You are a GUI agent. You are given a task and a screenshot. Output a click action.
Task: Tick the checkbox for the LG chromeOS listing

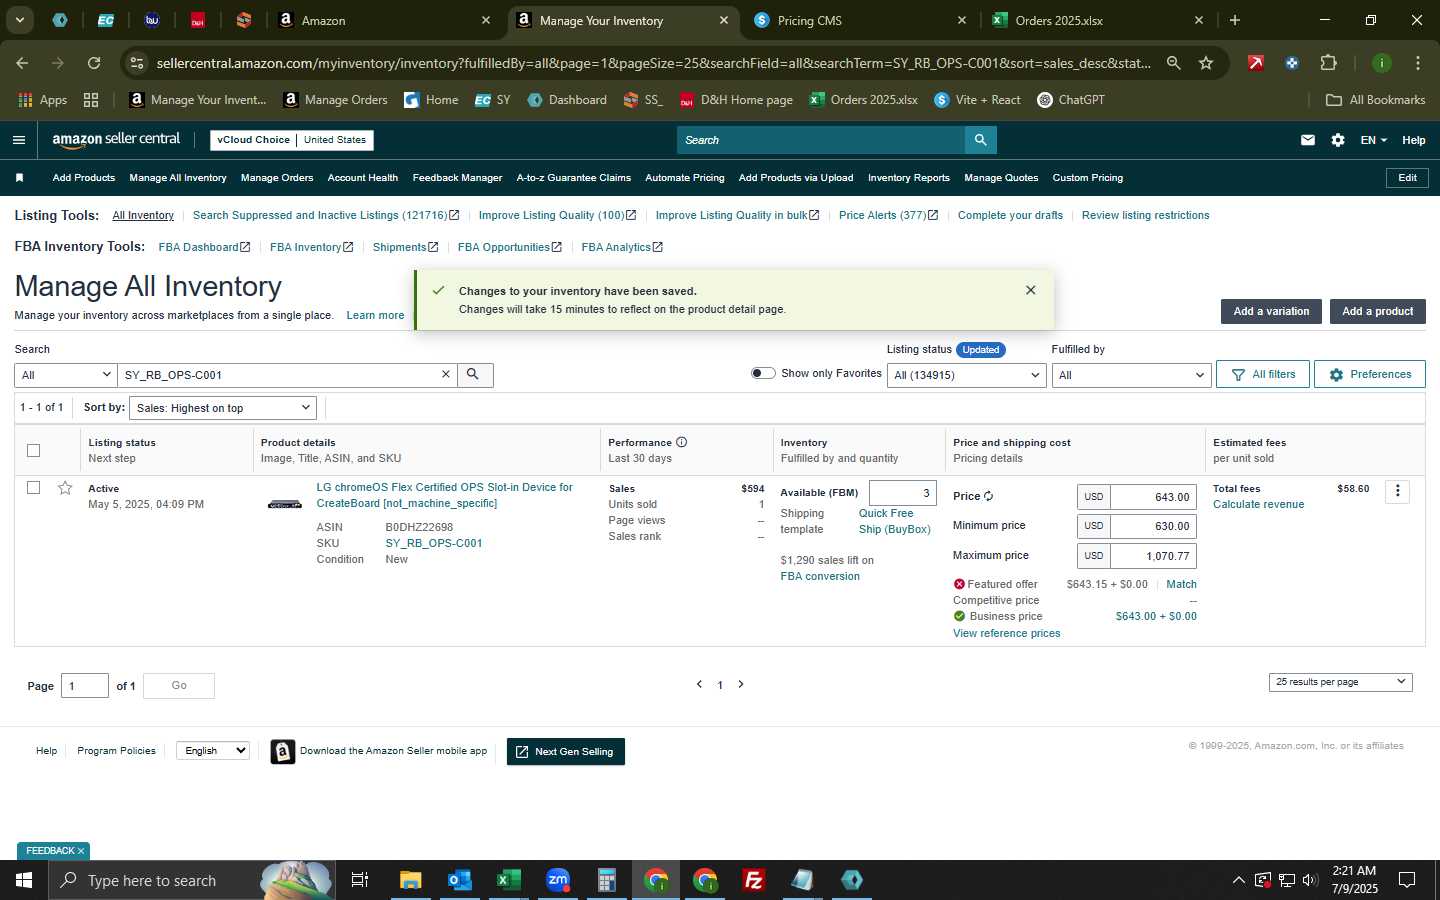point(33,488)
